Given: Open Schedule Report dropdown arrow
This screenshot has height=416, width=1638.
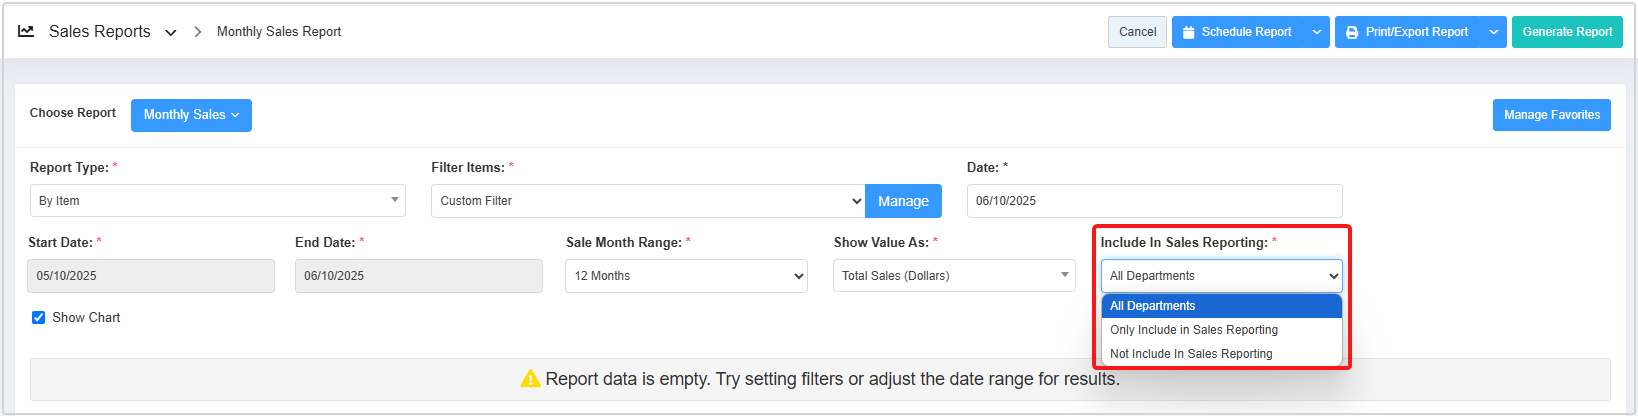Looking at the screenshot, I should (1317, 32).
